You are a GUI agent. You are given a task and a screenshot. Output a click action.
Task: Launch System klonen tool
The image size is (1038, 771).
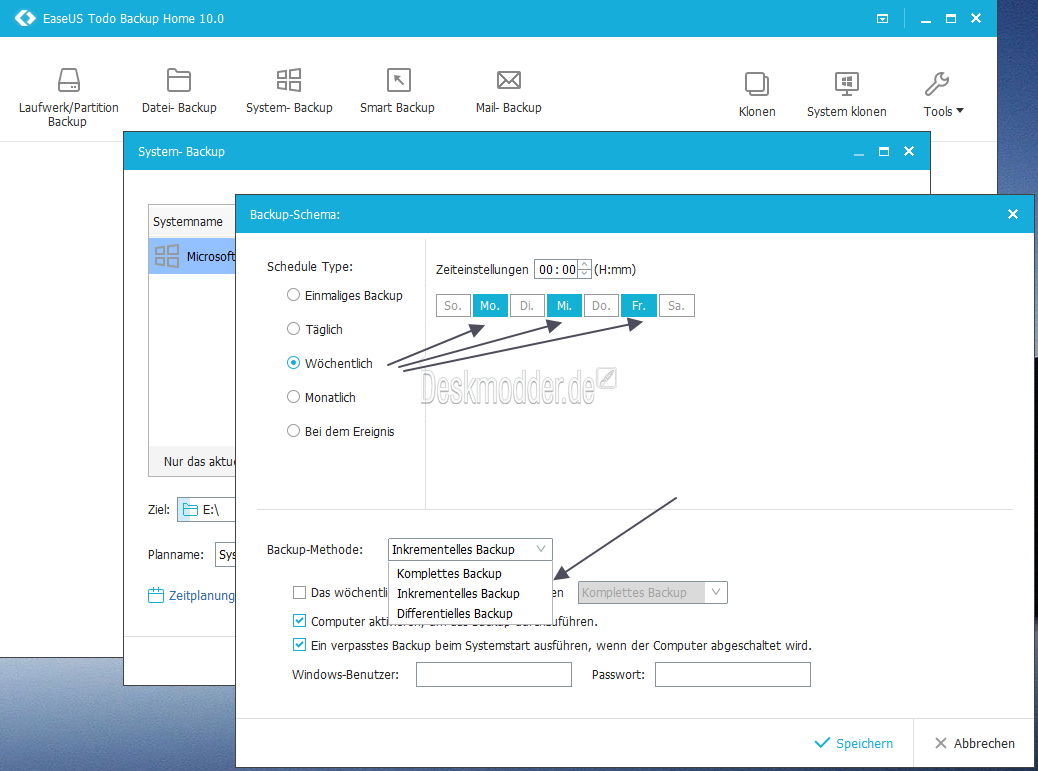coord(846,94)
